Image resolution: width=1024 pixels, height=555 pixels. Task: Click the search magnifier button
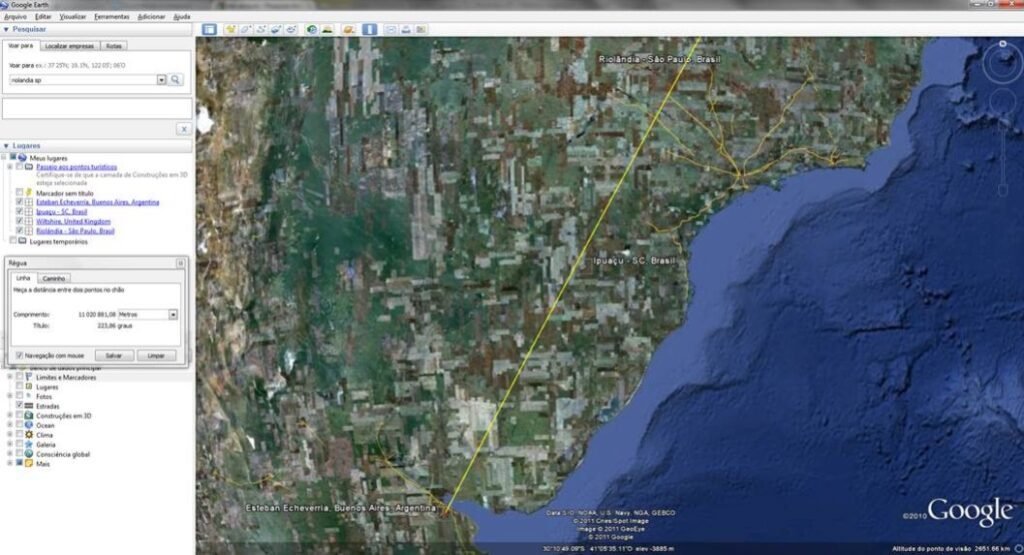[x=176, y=79]
